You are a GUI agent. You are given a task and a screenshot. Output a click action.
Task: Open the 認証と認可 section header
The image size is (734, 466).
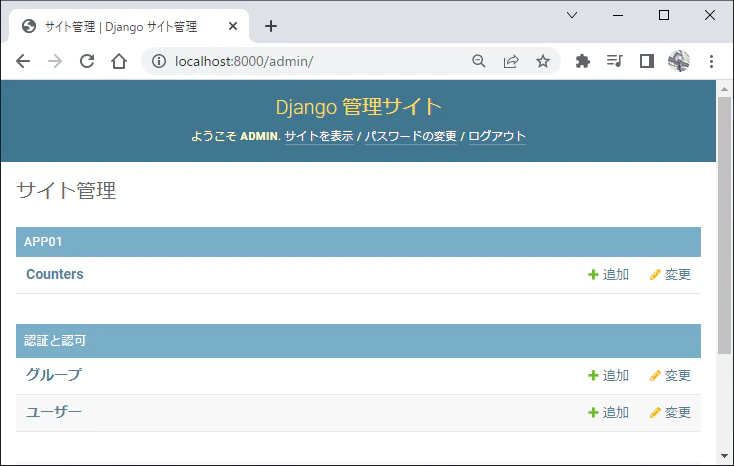pyautogui.click(x=55, y=340)
